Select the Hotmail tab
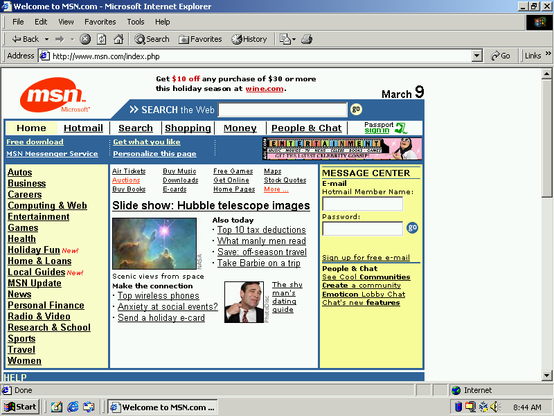Viewport: 554px width, 416px height. pos(83,128)
